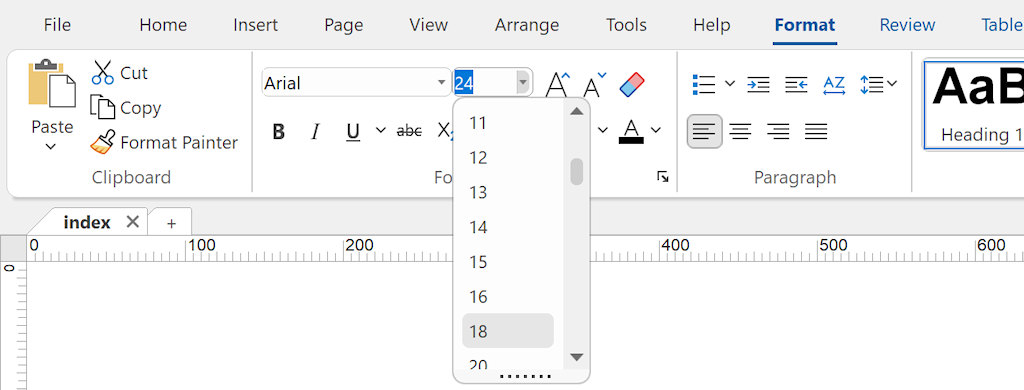Toggle italic formatting
1024x390 pixels.
click(315, 132)
